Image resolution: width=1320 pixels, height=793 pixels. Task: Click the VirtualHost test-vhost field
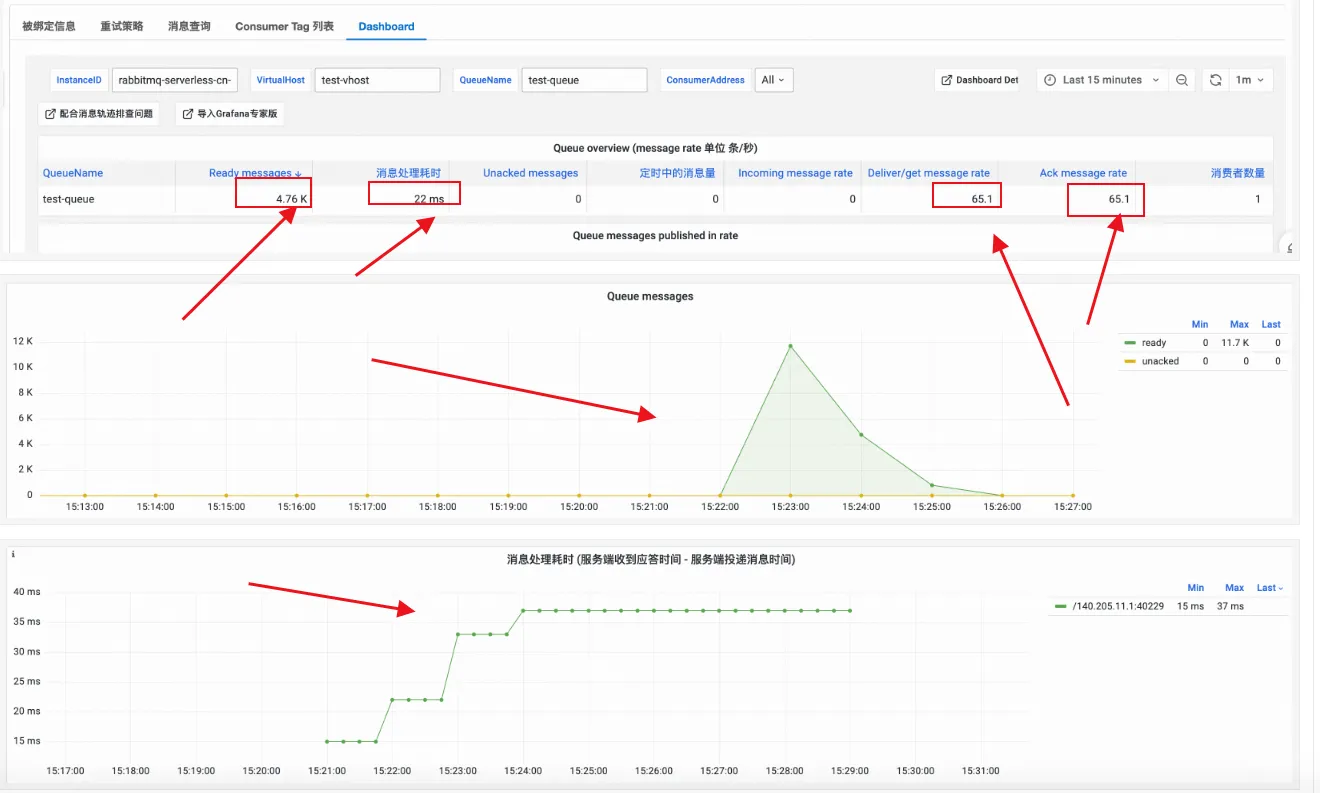point(377,80)
